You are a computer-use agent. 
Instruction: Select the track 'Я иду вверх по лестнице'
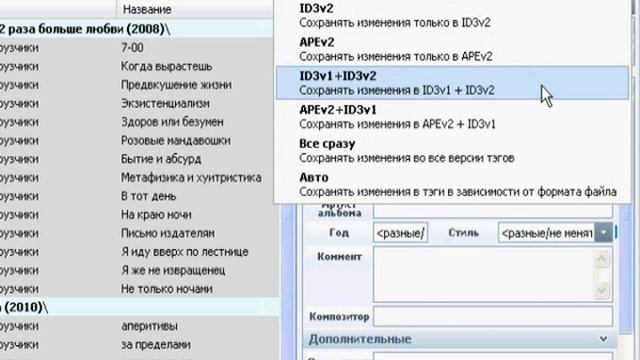coord(184,252)
